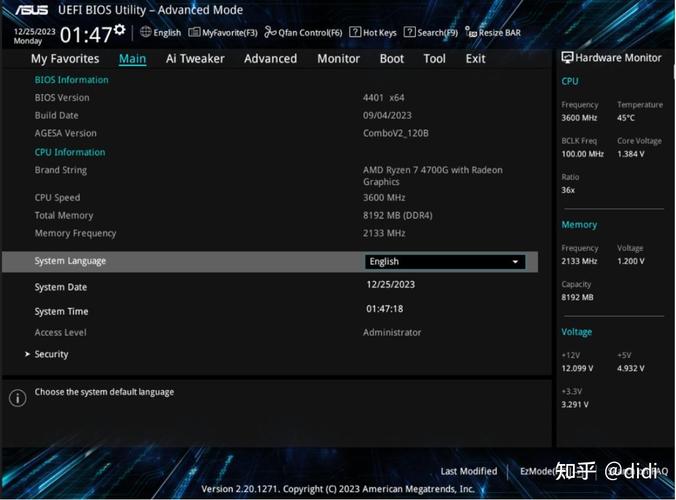676x500 pixels.
Task: Select the System Date value 12/25/2023
Action: (391, 284)
